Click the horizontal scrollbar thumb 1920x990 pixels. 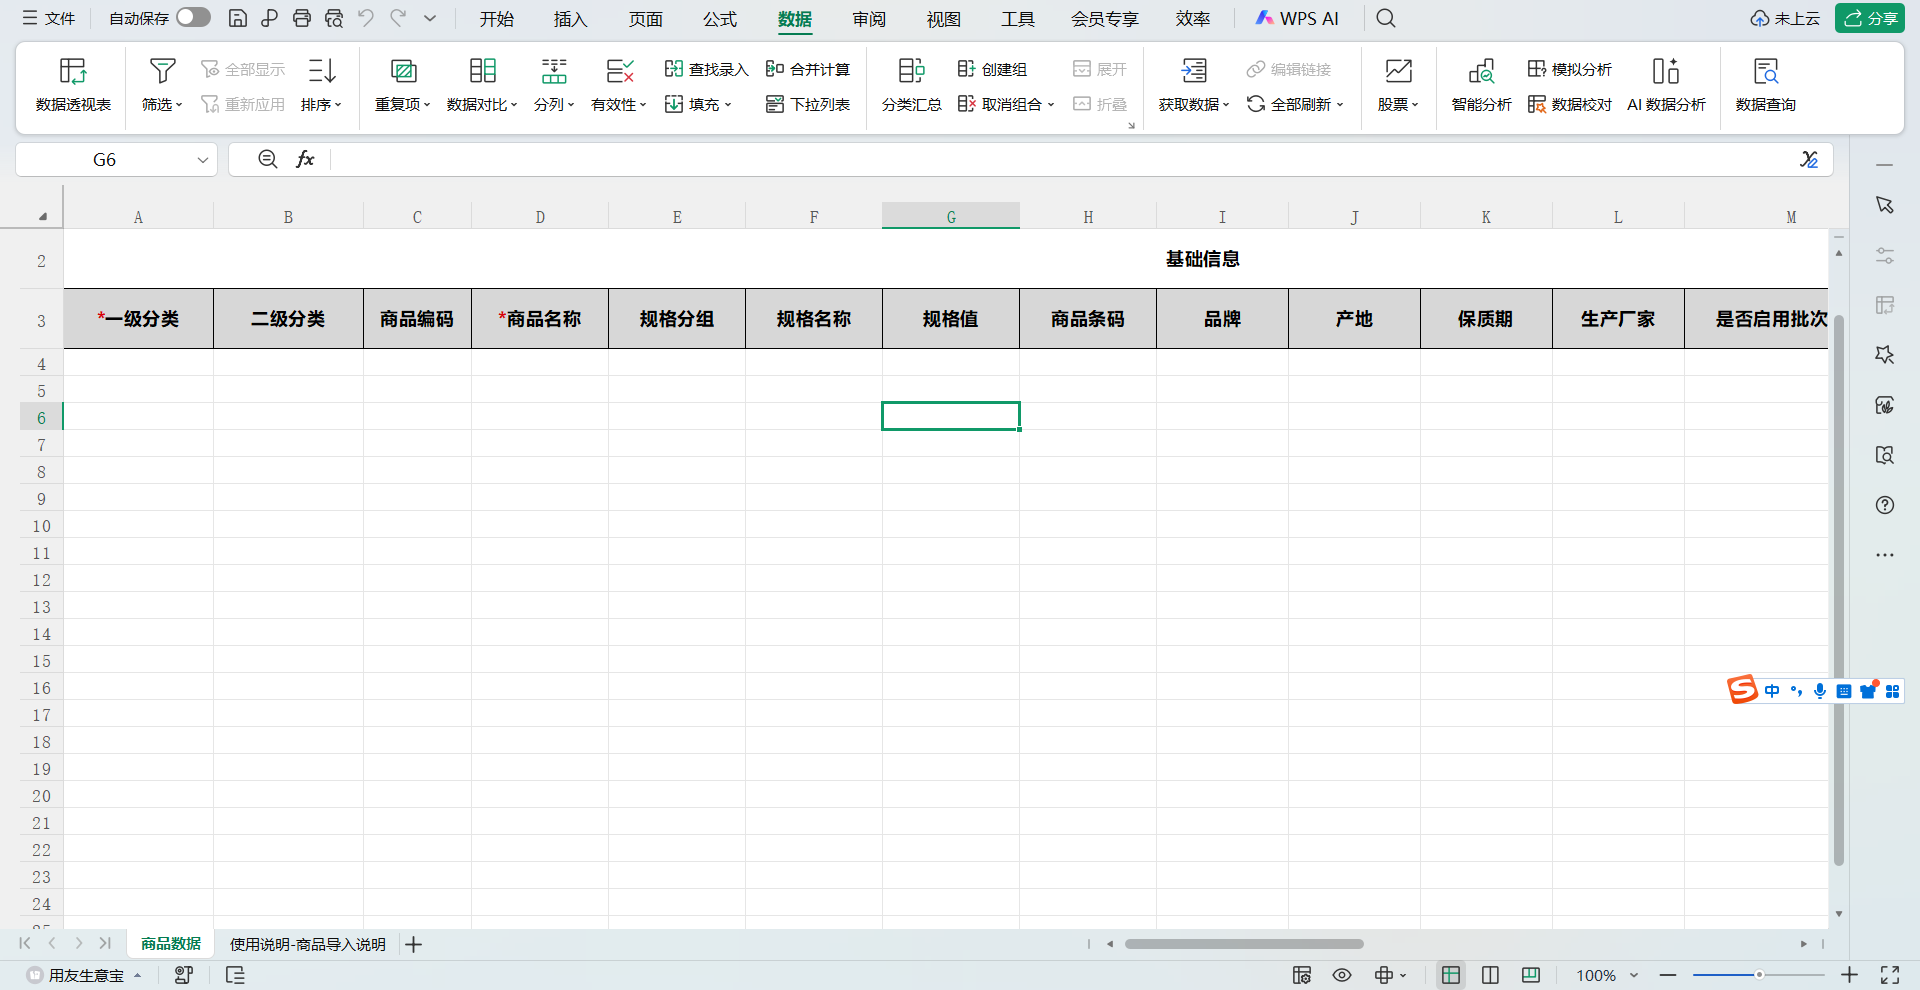click(x=1244, y=944)
